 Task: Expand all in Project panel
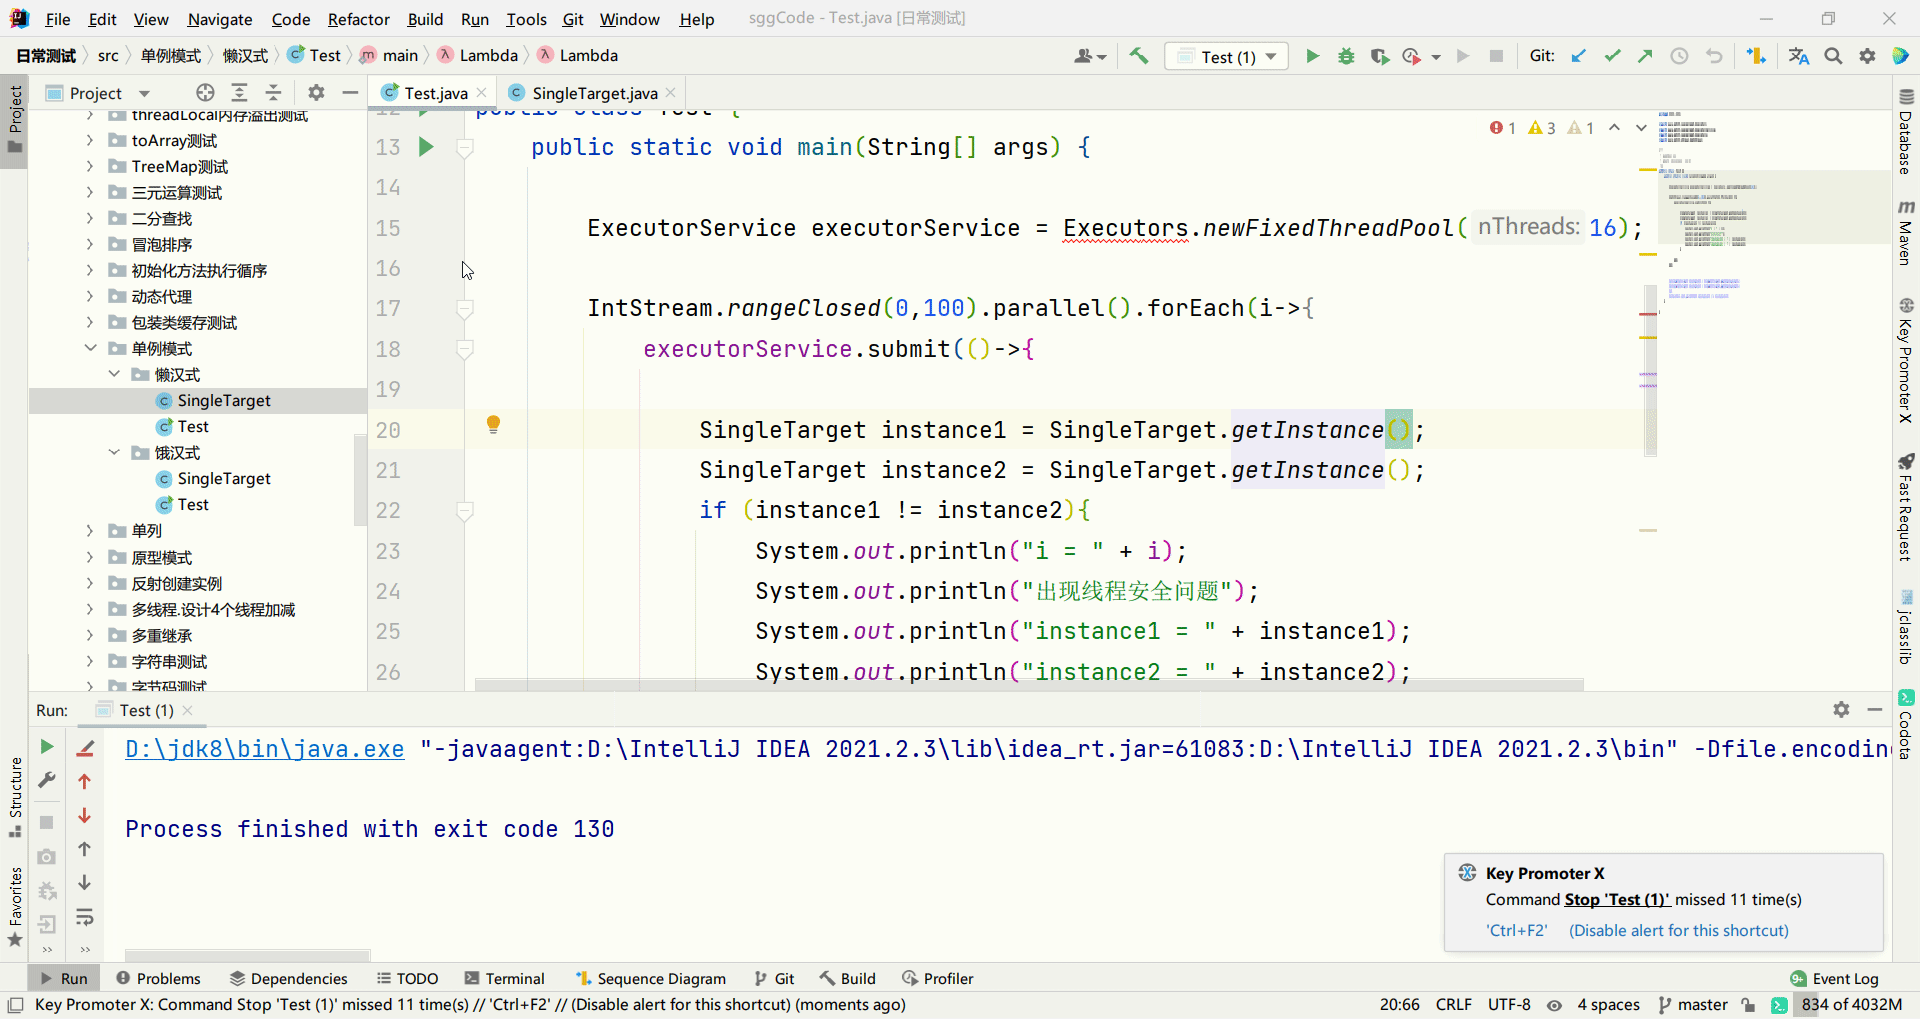pos(239,93)
